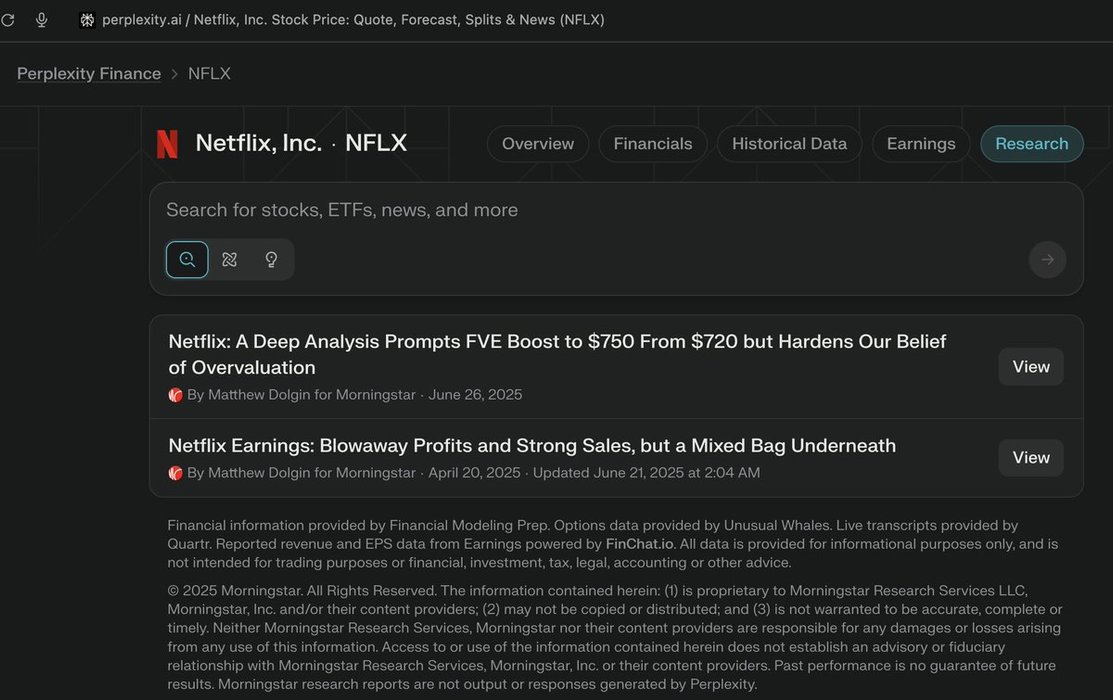This screenshot has height=700, width=1113.
Task: Go to the Earnings tab
Action: pos(921,144)
